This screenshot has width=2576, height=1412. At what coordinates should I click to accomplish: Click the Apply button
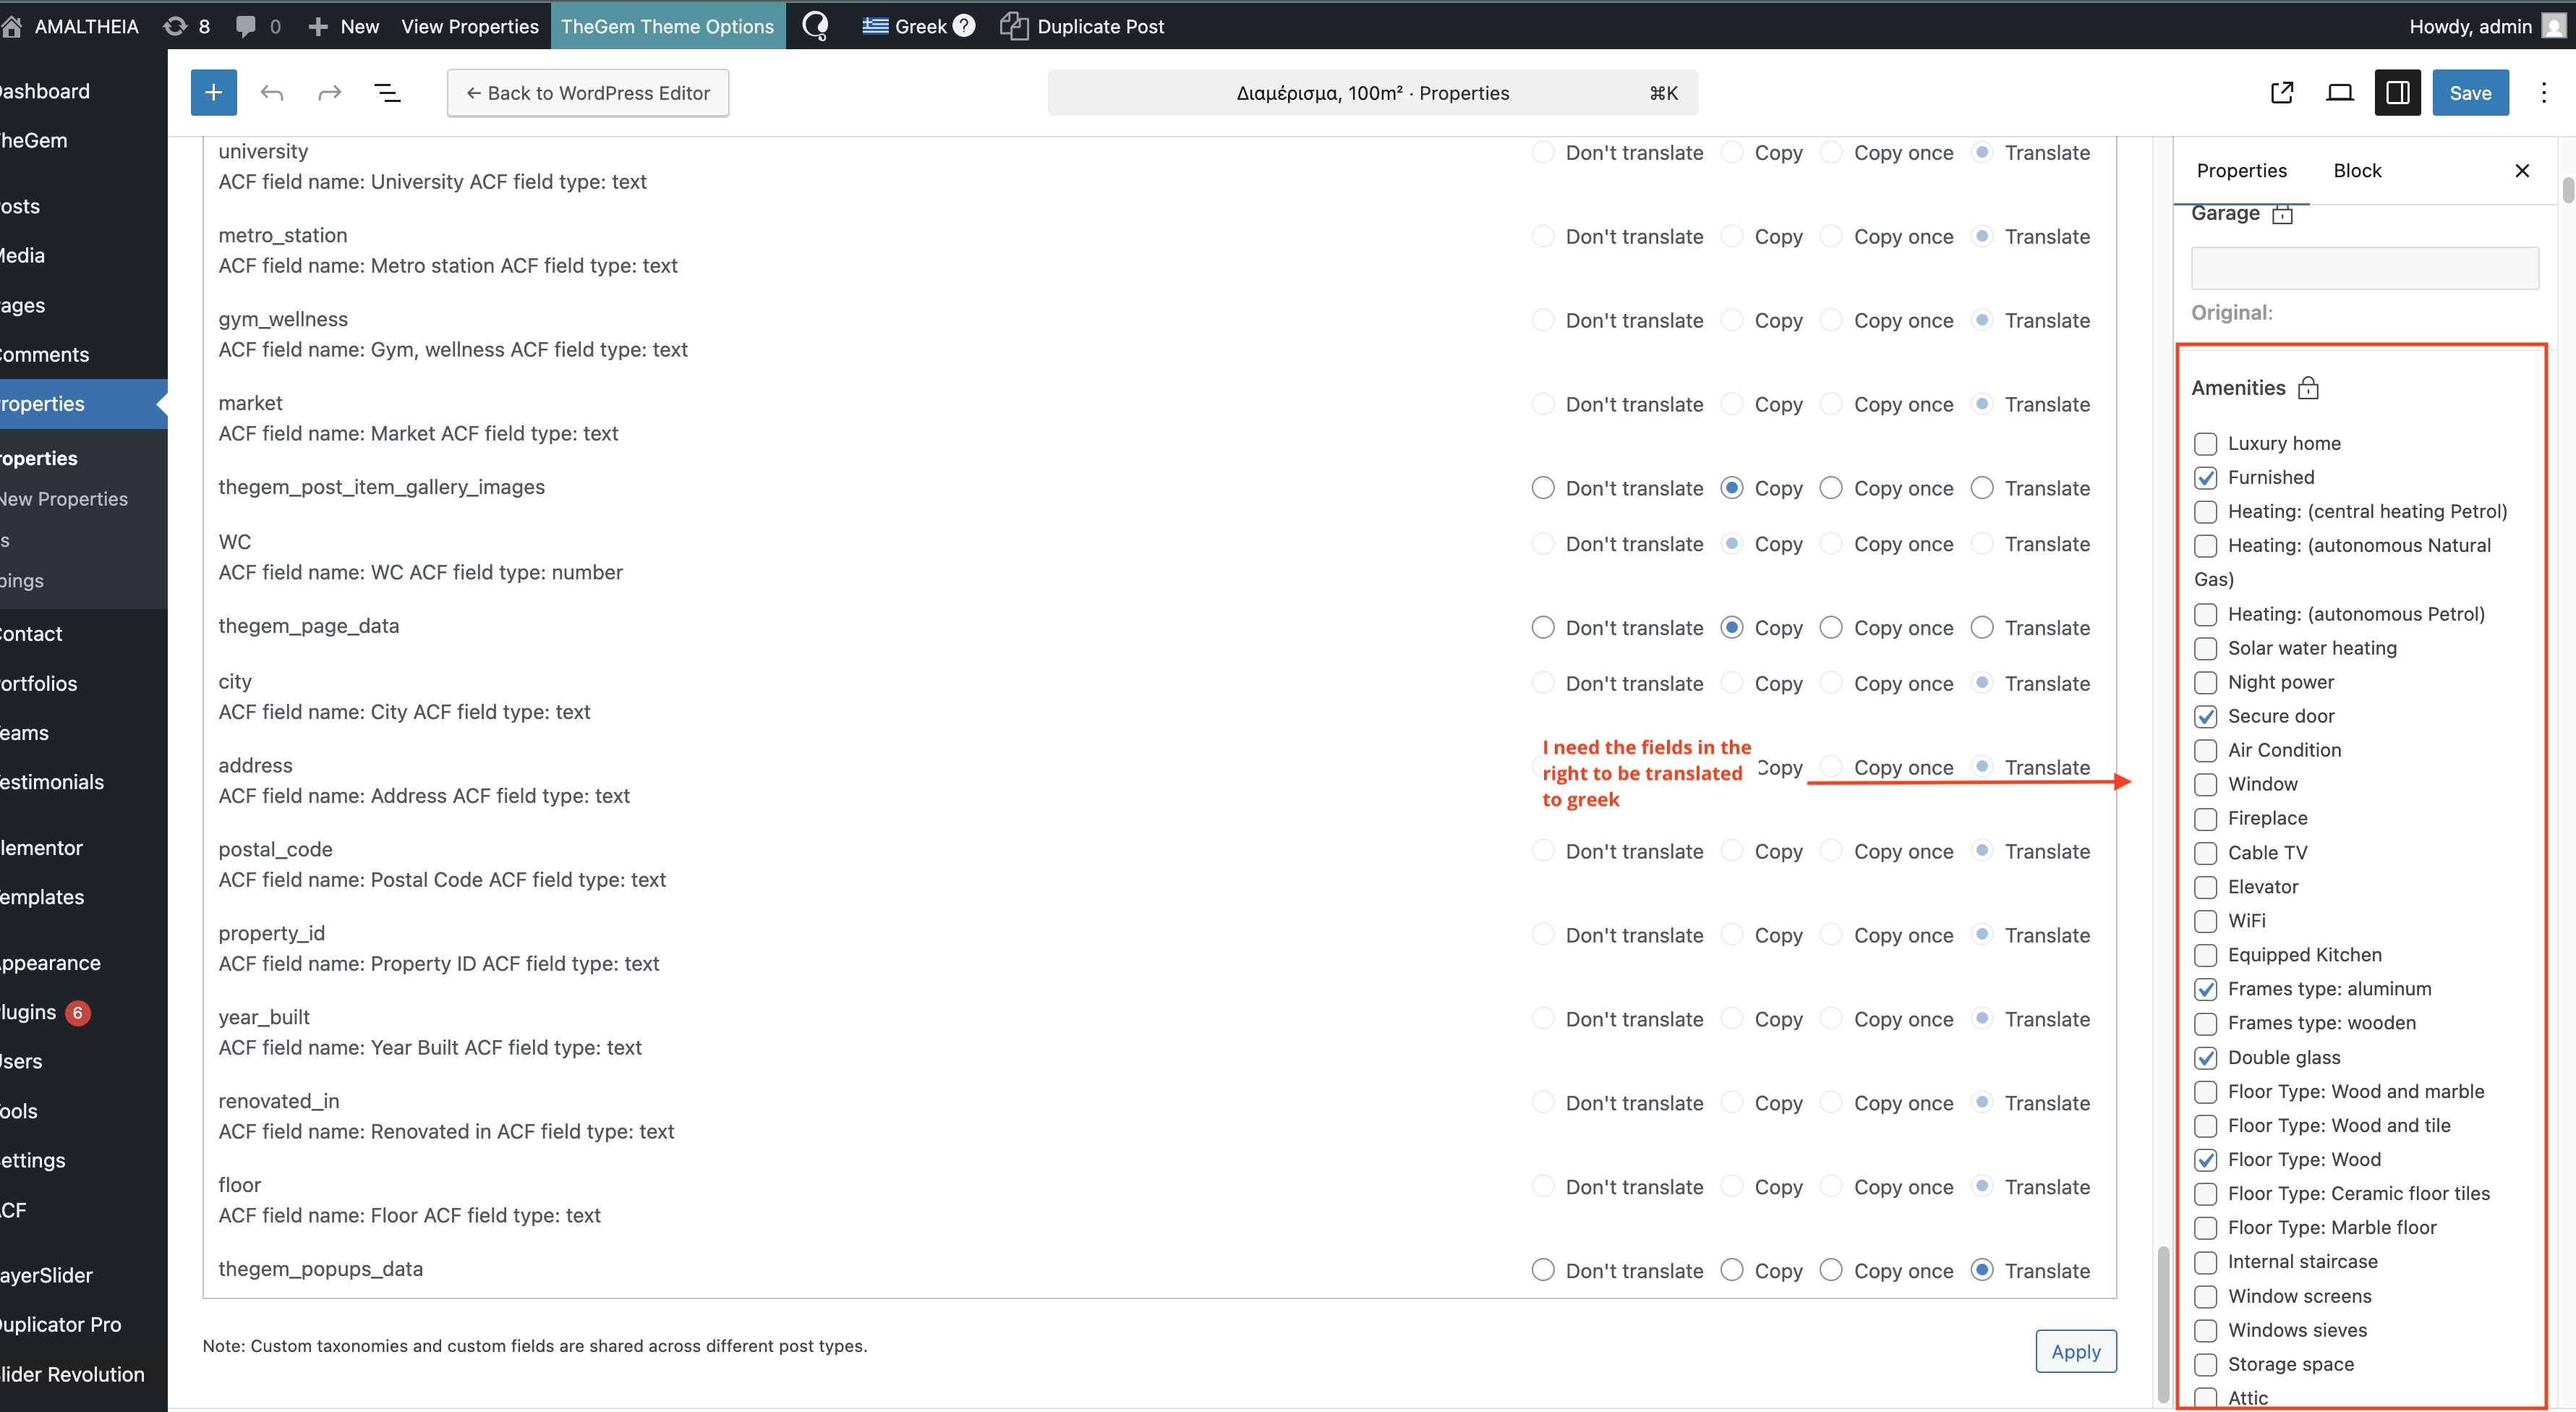[x=2075, y=1351]
